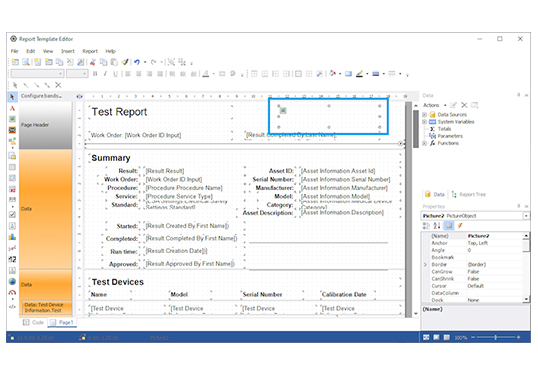Screen dimensions: 538x374
Task: Toggle left text alignment
Action: point(128,73)
